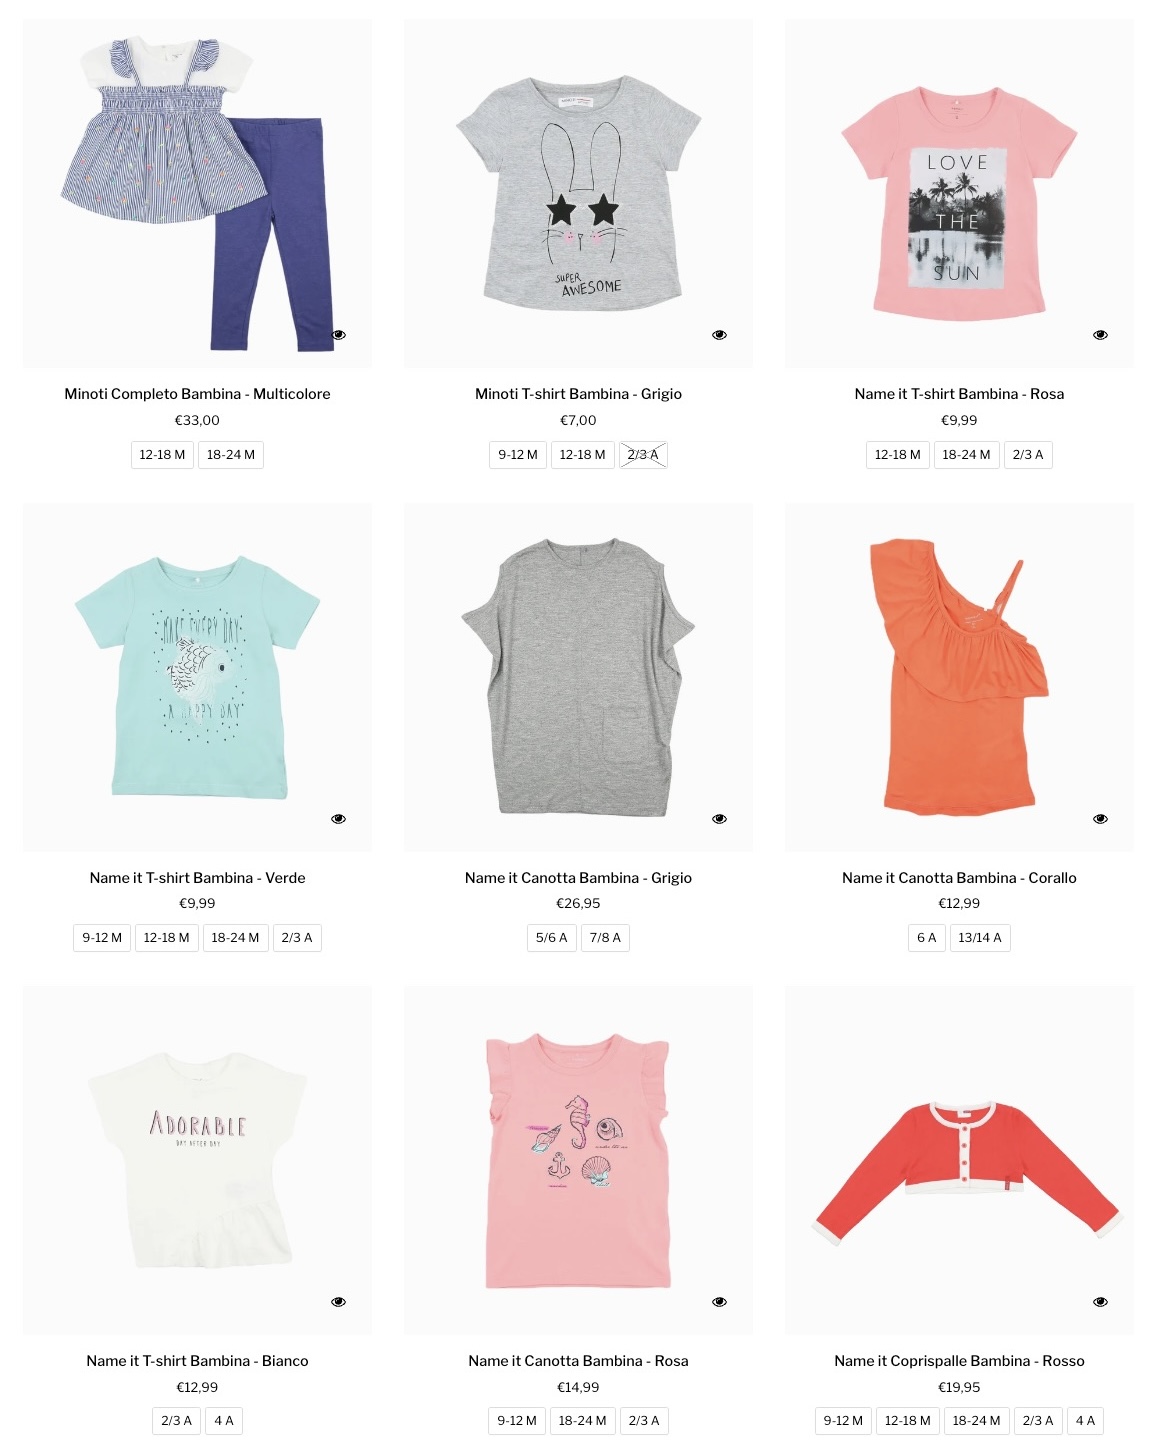
Task: Open quick view eye on coral Canotta
Action: pyautogui.click(x=1100, y=819)
